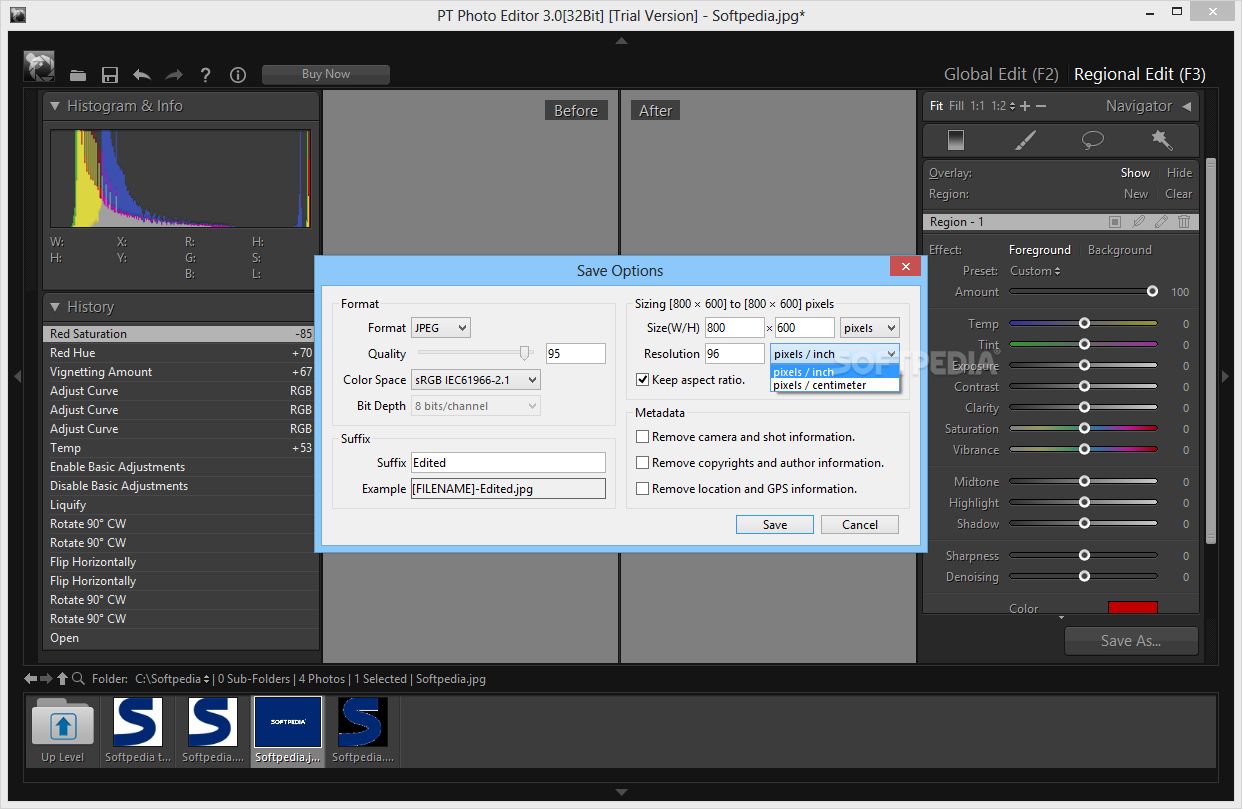Image resolution: width=1242 pixels, height=809 pixels.
Task: Check Remove location and GPS information
Action: click(x=643, y=489)
